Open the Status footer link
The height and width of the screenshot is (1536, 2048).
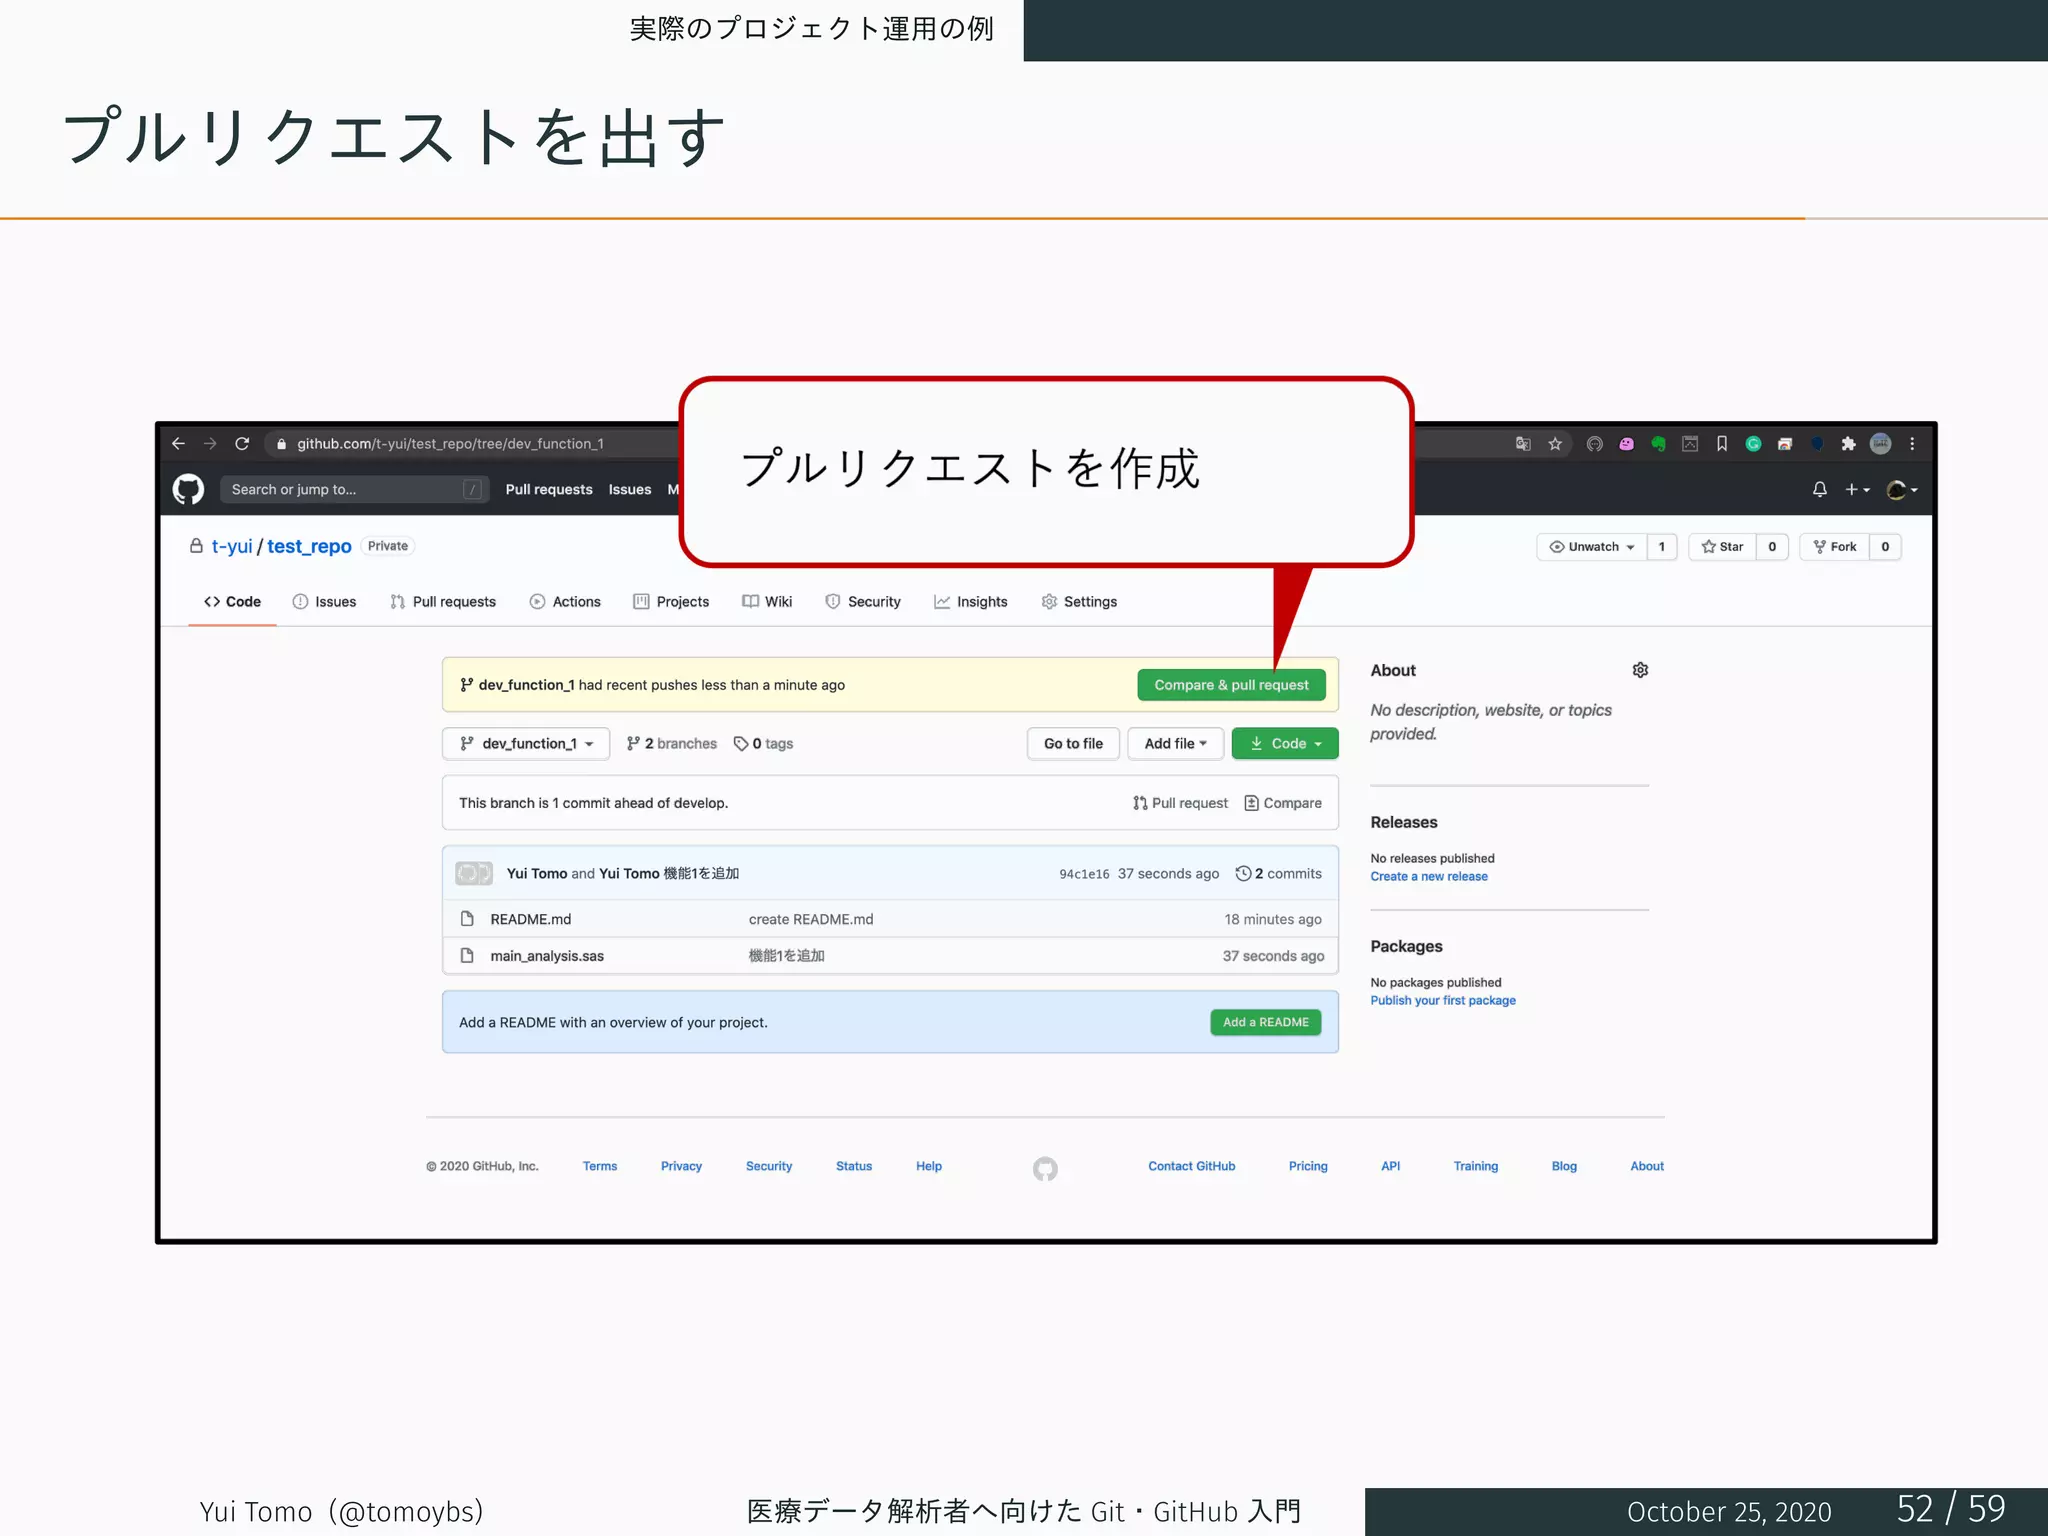click(x=854, y=1166)
